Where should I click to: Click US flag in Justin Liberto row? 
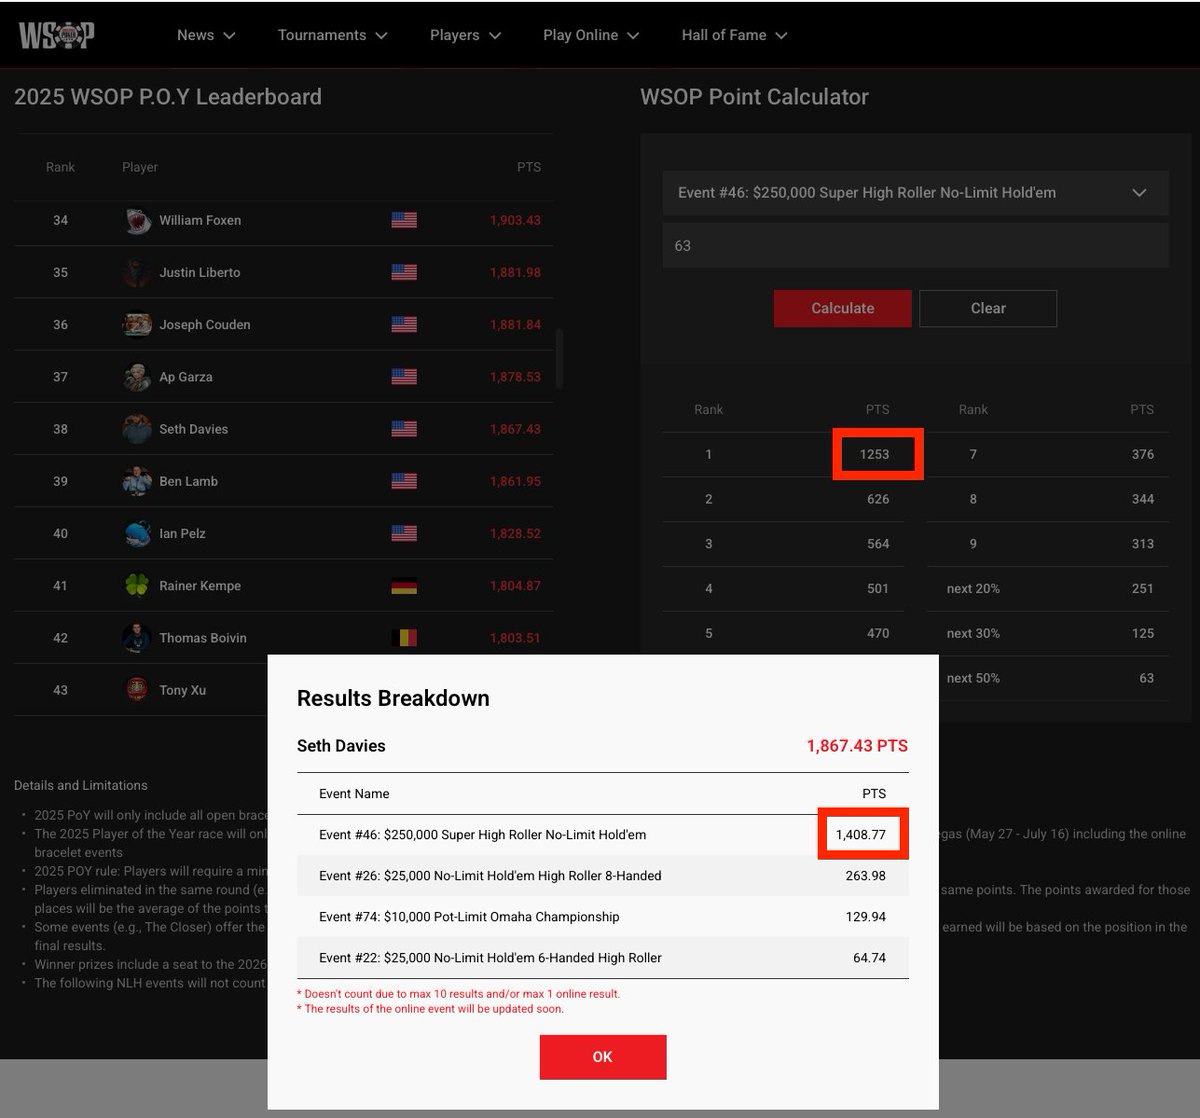(x=404, y=272)
